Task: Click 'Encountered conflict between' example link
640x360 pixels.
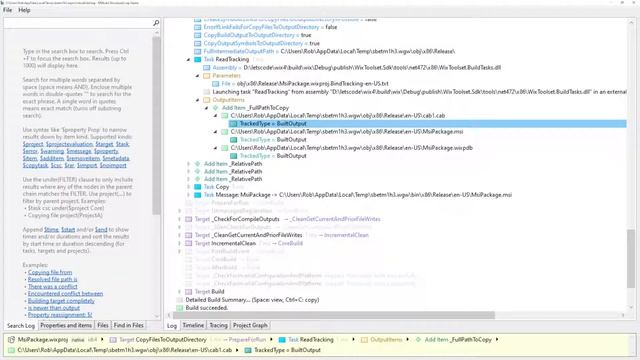Action: coord(65,293)
